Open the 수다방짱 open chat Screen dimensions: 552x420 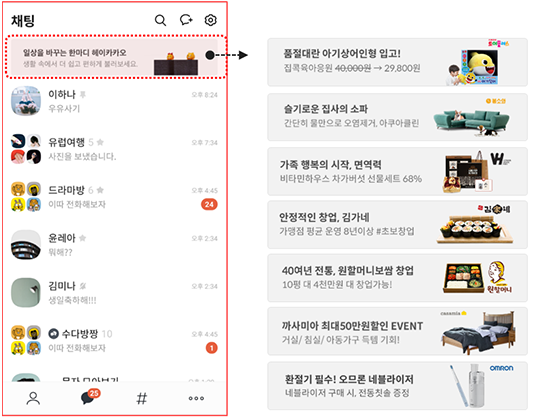(x=115, y=340)
